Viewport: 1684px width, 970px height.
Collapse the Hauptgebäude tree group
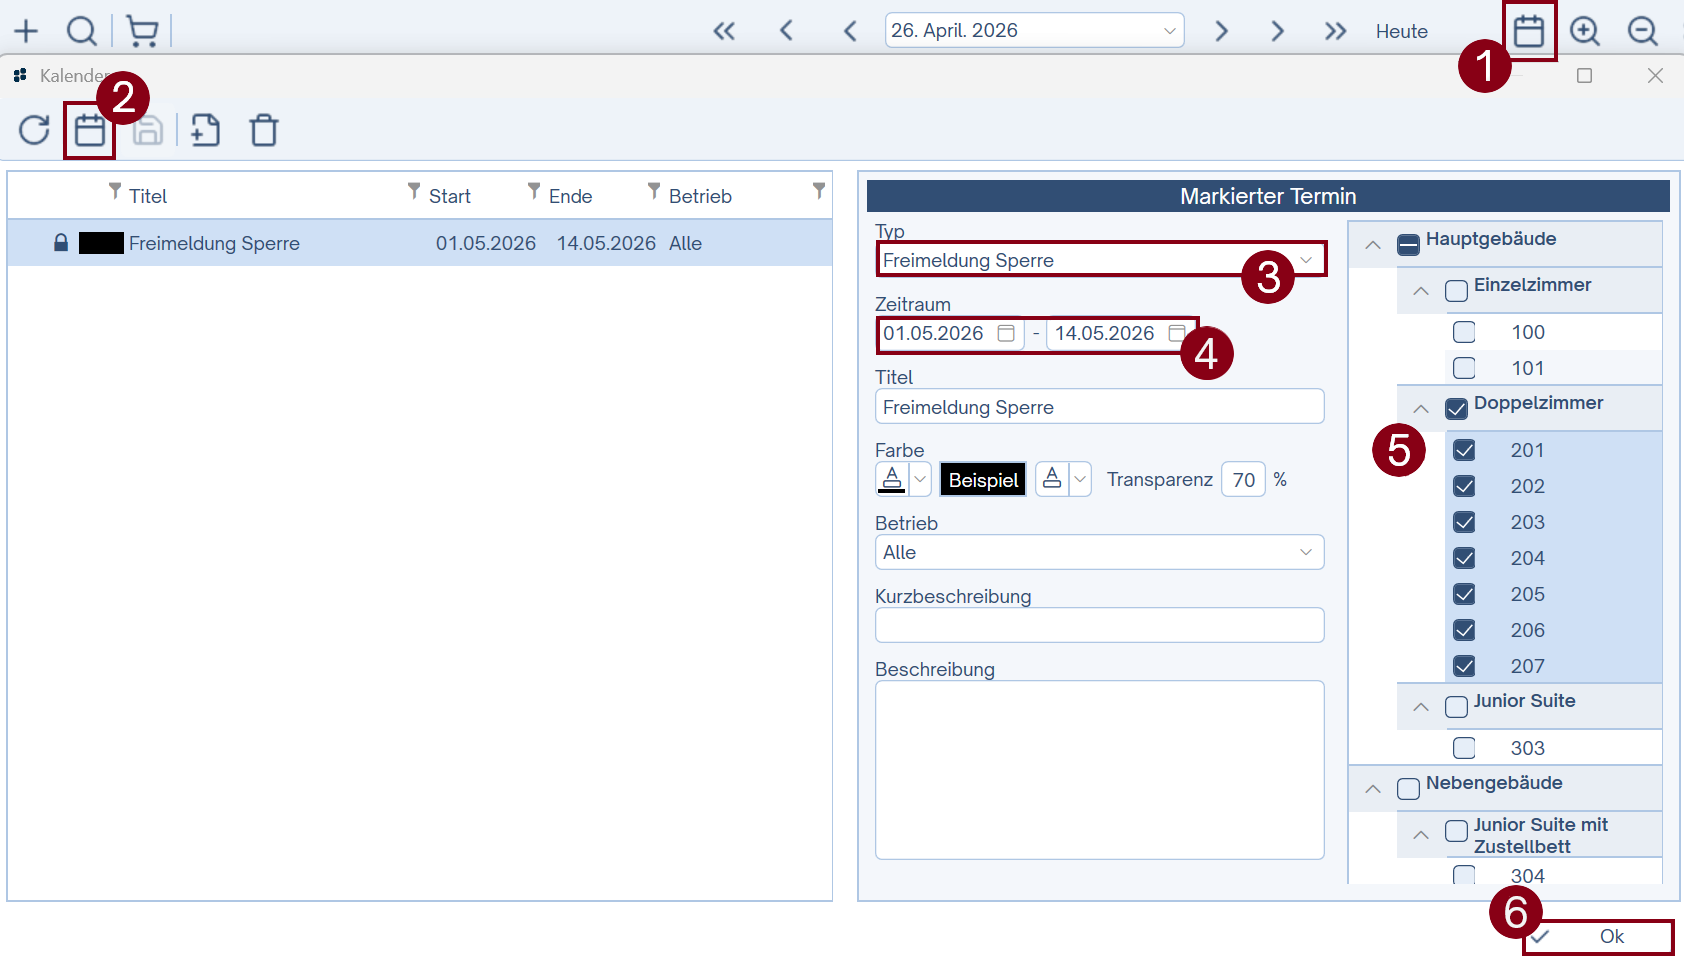[x=1373, y=245]
